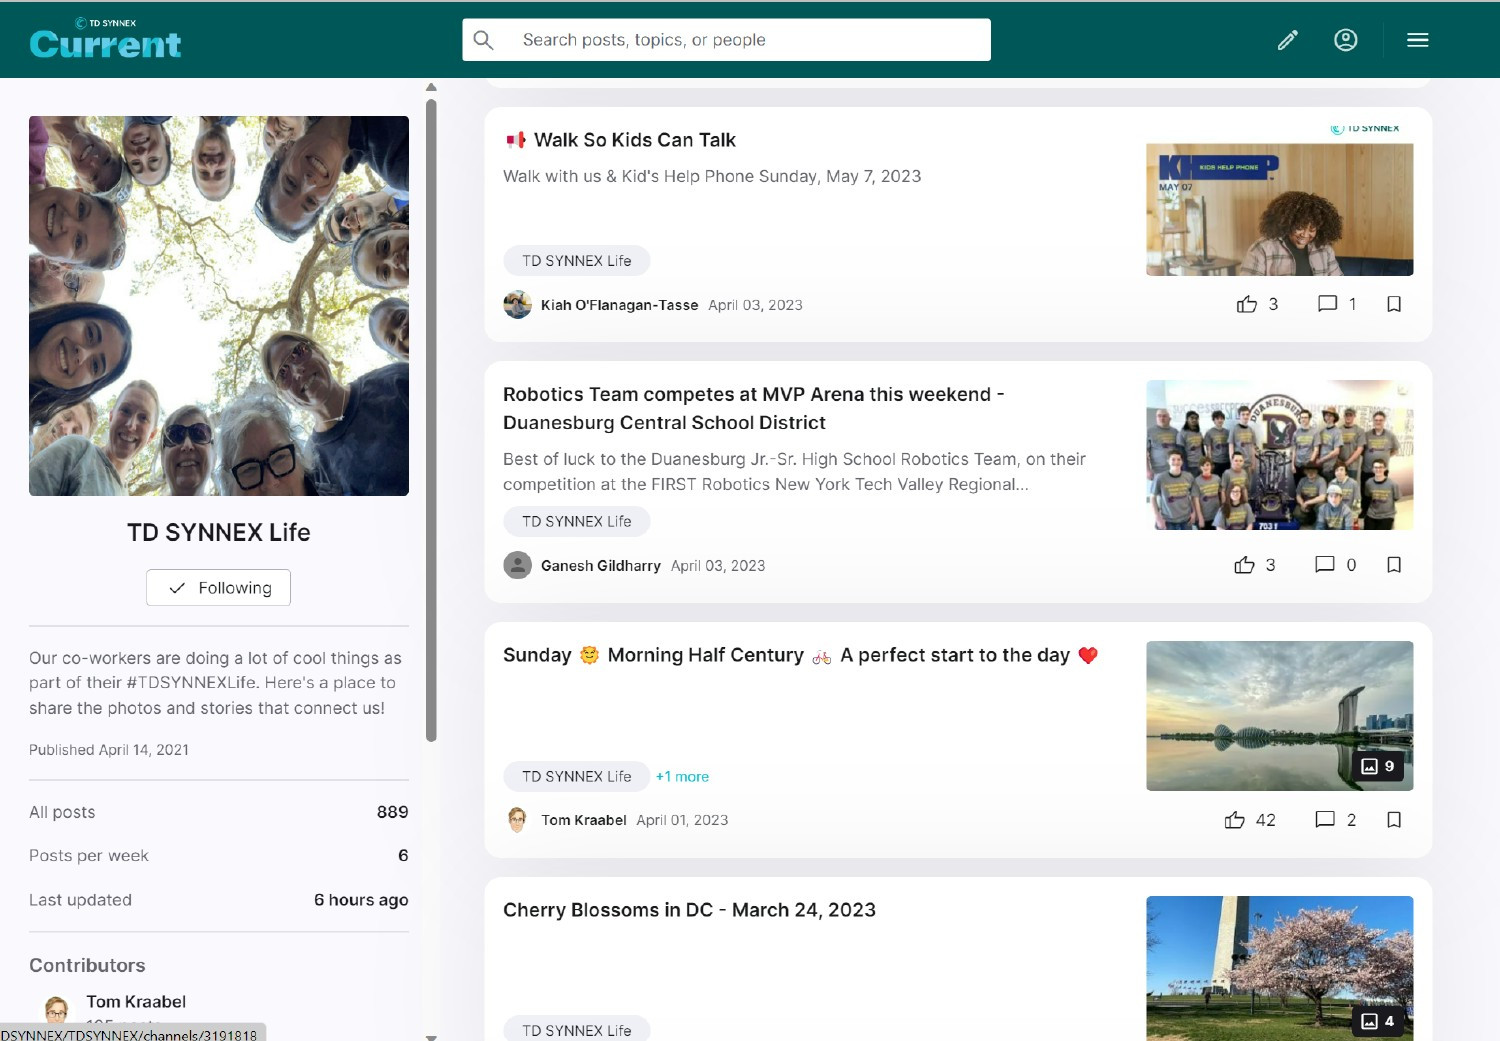1500x1041 pixels.
Task: Like the Robotics Team post
Action: 1244,565
